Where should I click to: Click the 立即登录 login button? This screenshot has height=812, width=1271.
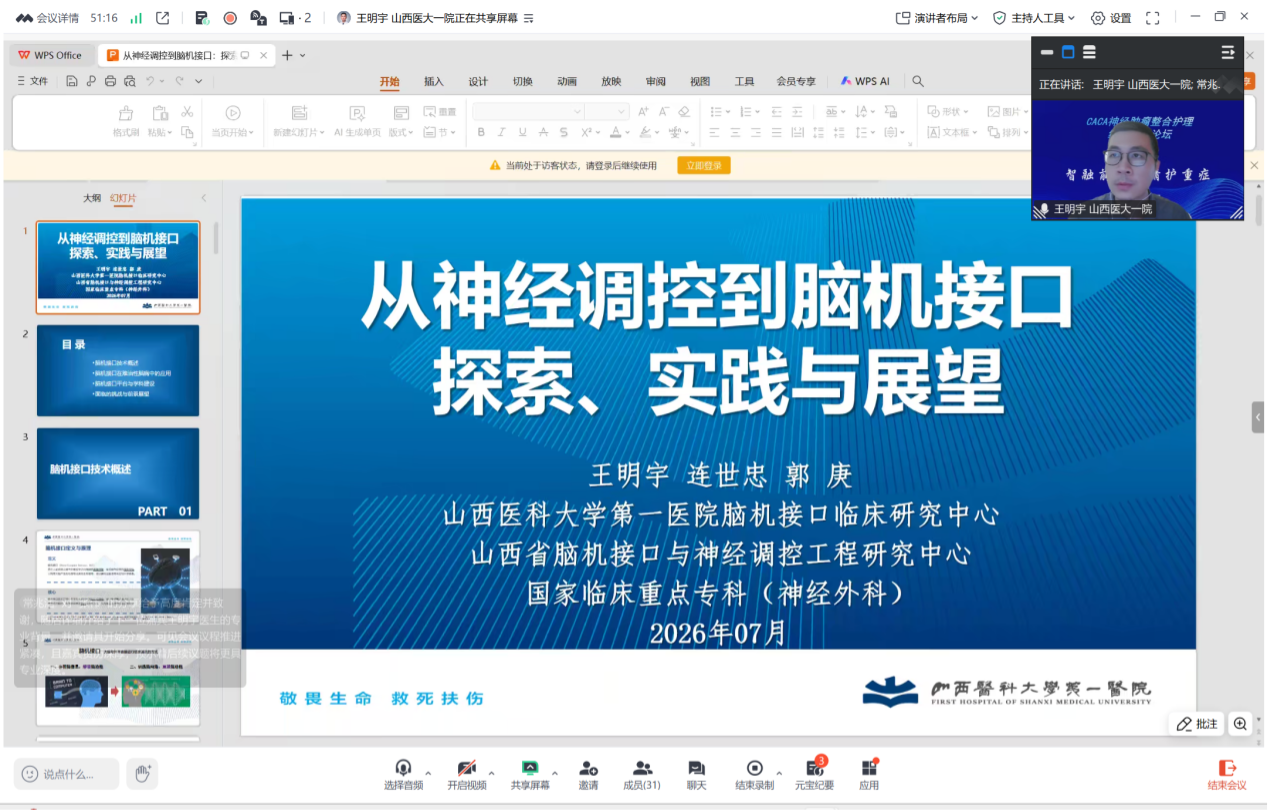pyautogui.click(x=704, y=165)
